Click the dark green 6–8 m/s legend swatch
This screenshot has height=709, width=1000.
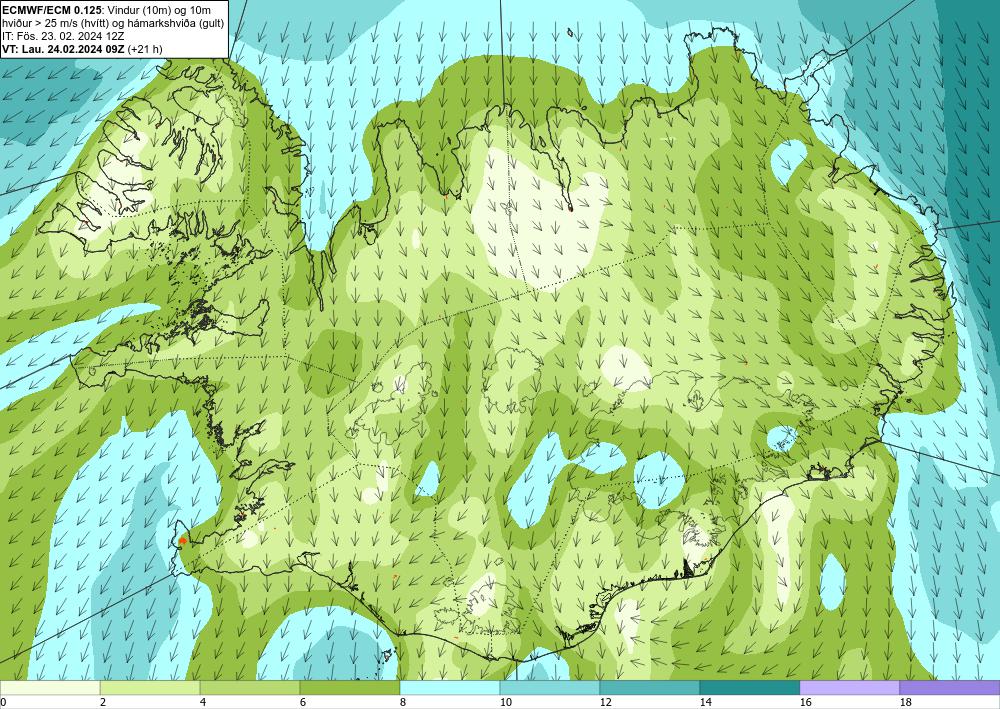click(349, 688)
